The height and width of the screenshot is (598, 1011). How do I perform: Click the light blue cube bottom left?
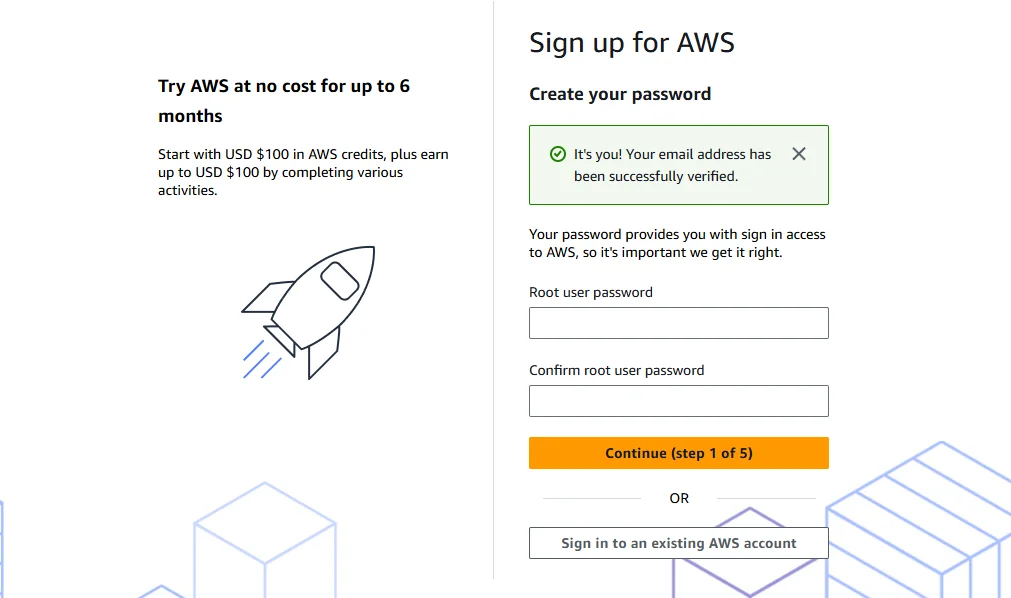(264, 540)
